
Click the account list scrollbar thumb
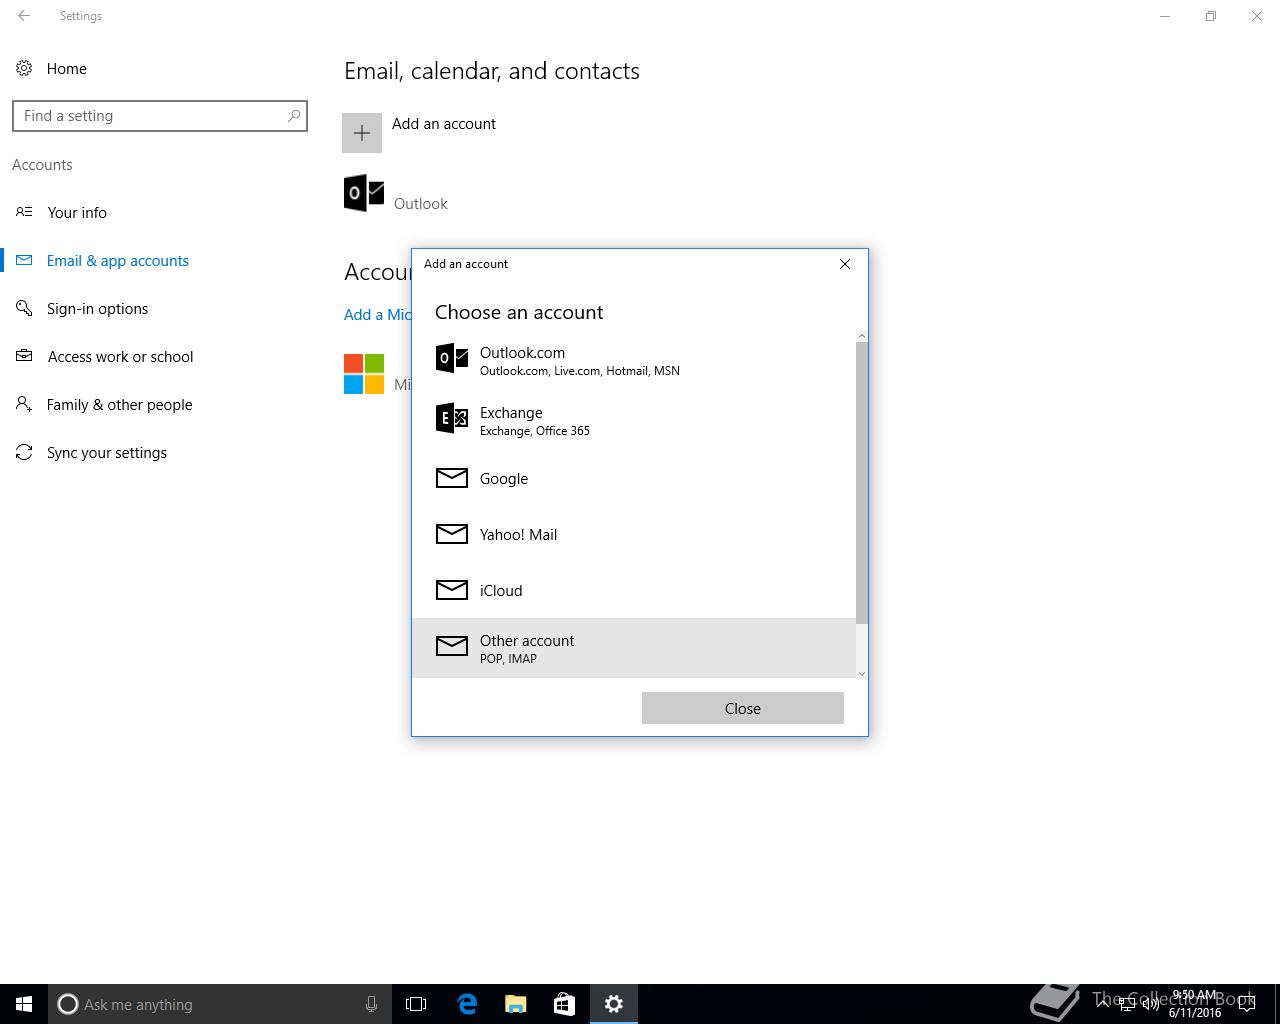[862, 483]
